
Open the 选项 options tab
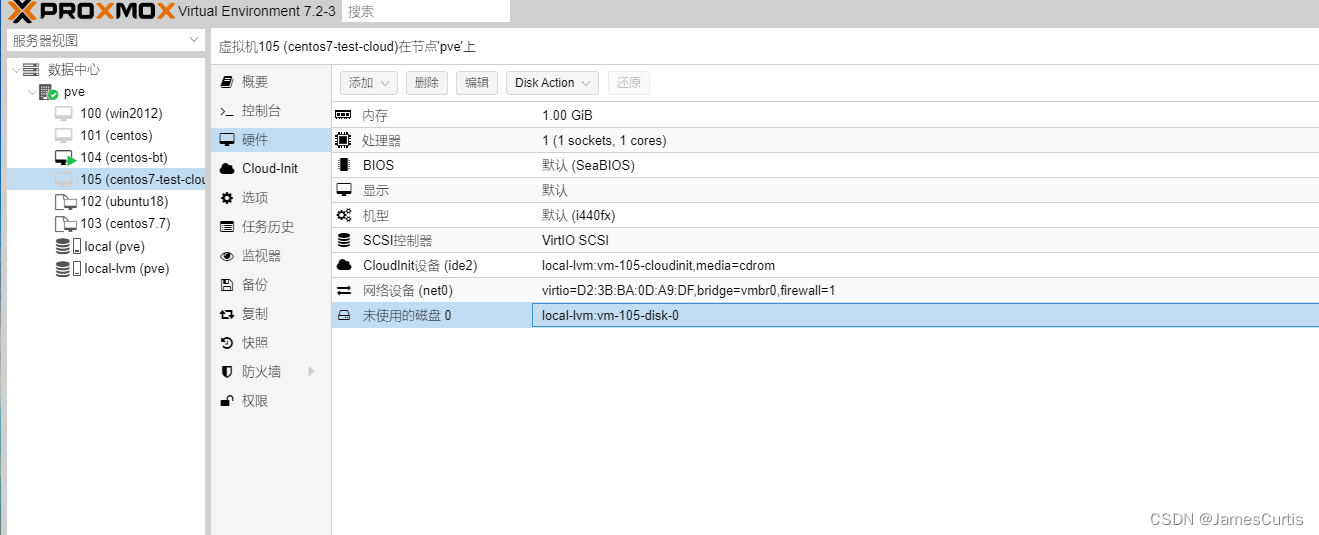(271, 197)
